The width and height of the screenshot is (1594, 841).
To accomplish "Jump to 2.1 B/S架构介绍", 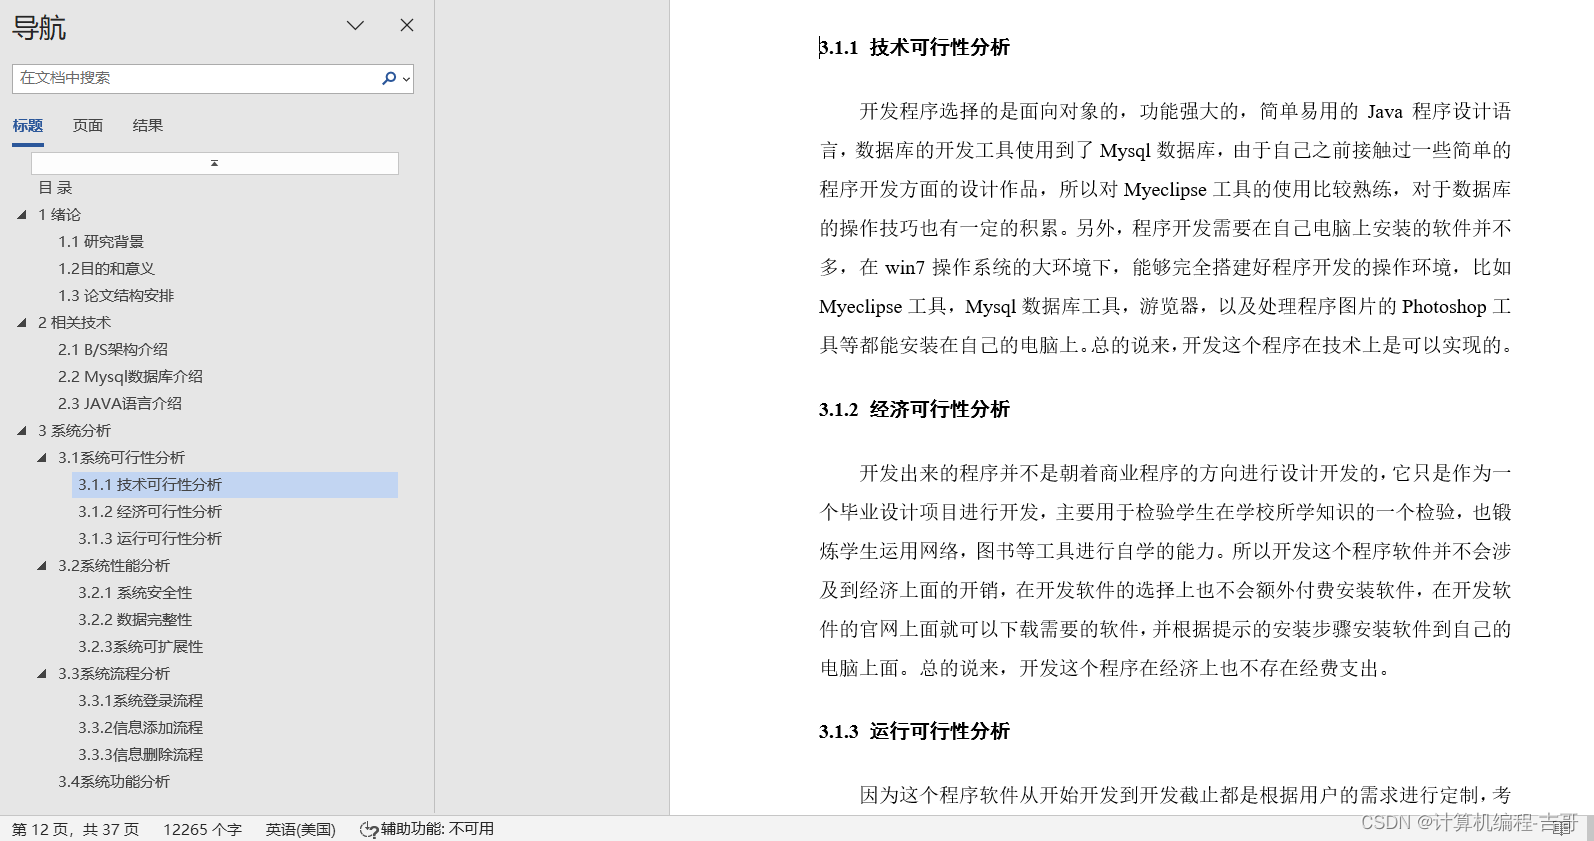I will 113,350.
